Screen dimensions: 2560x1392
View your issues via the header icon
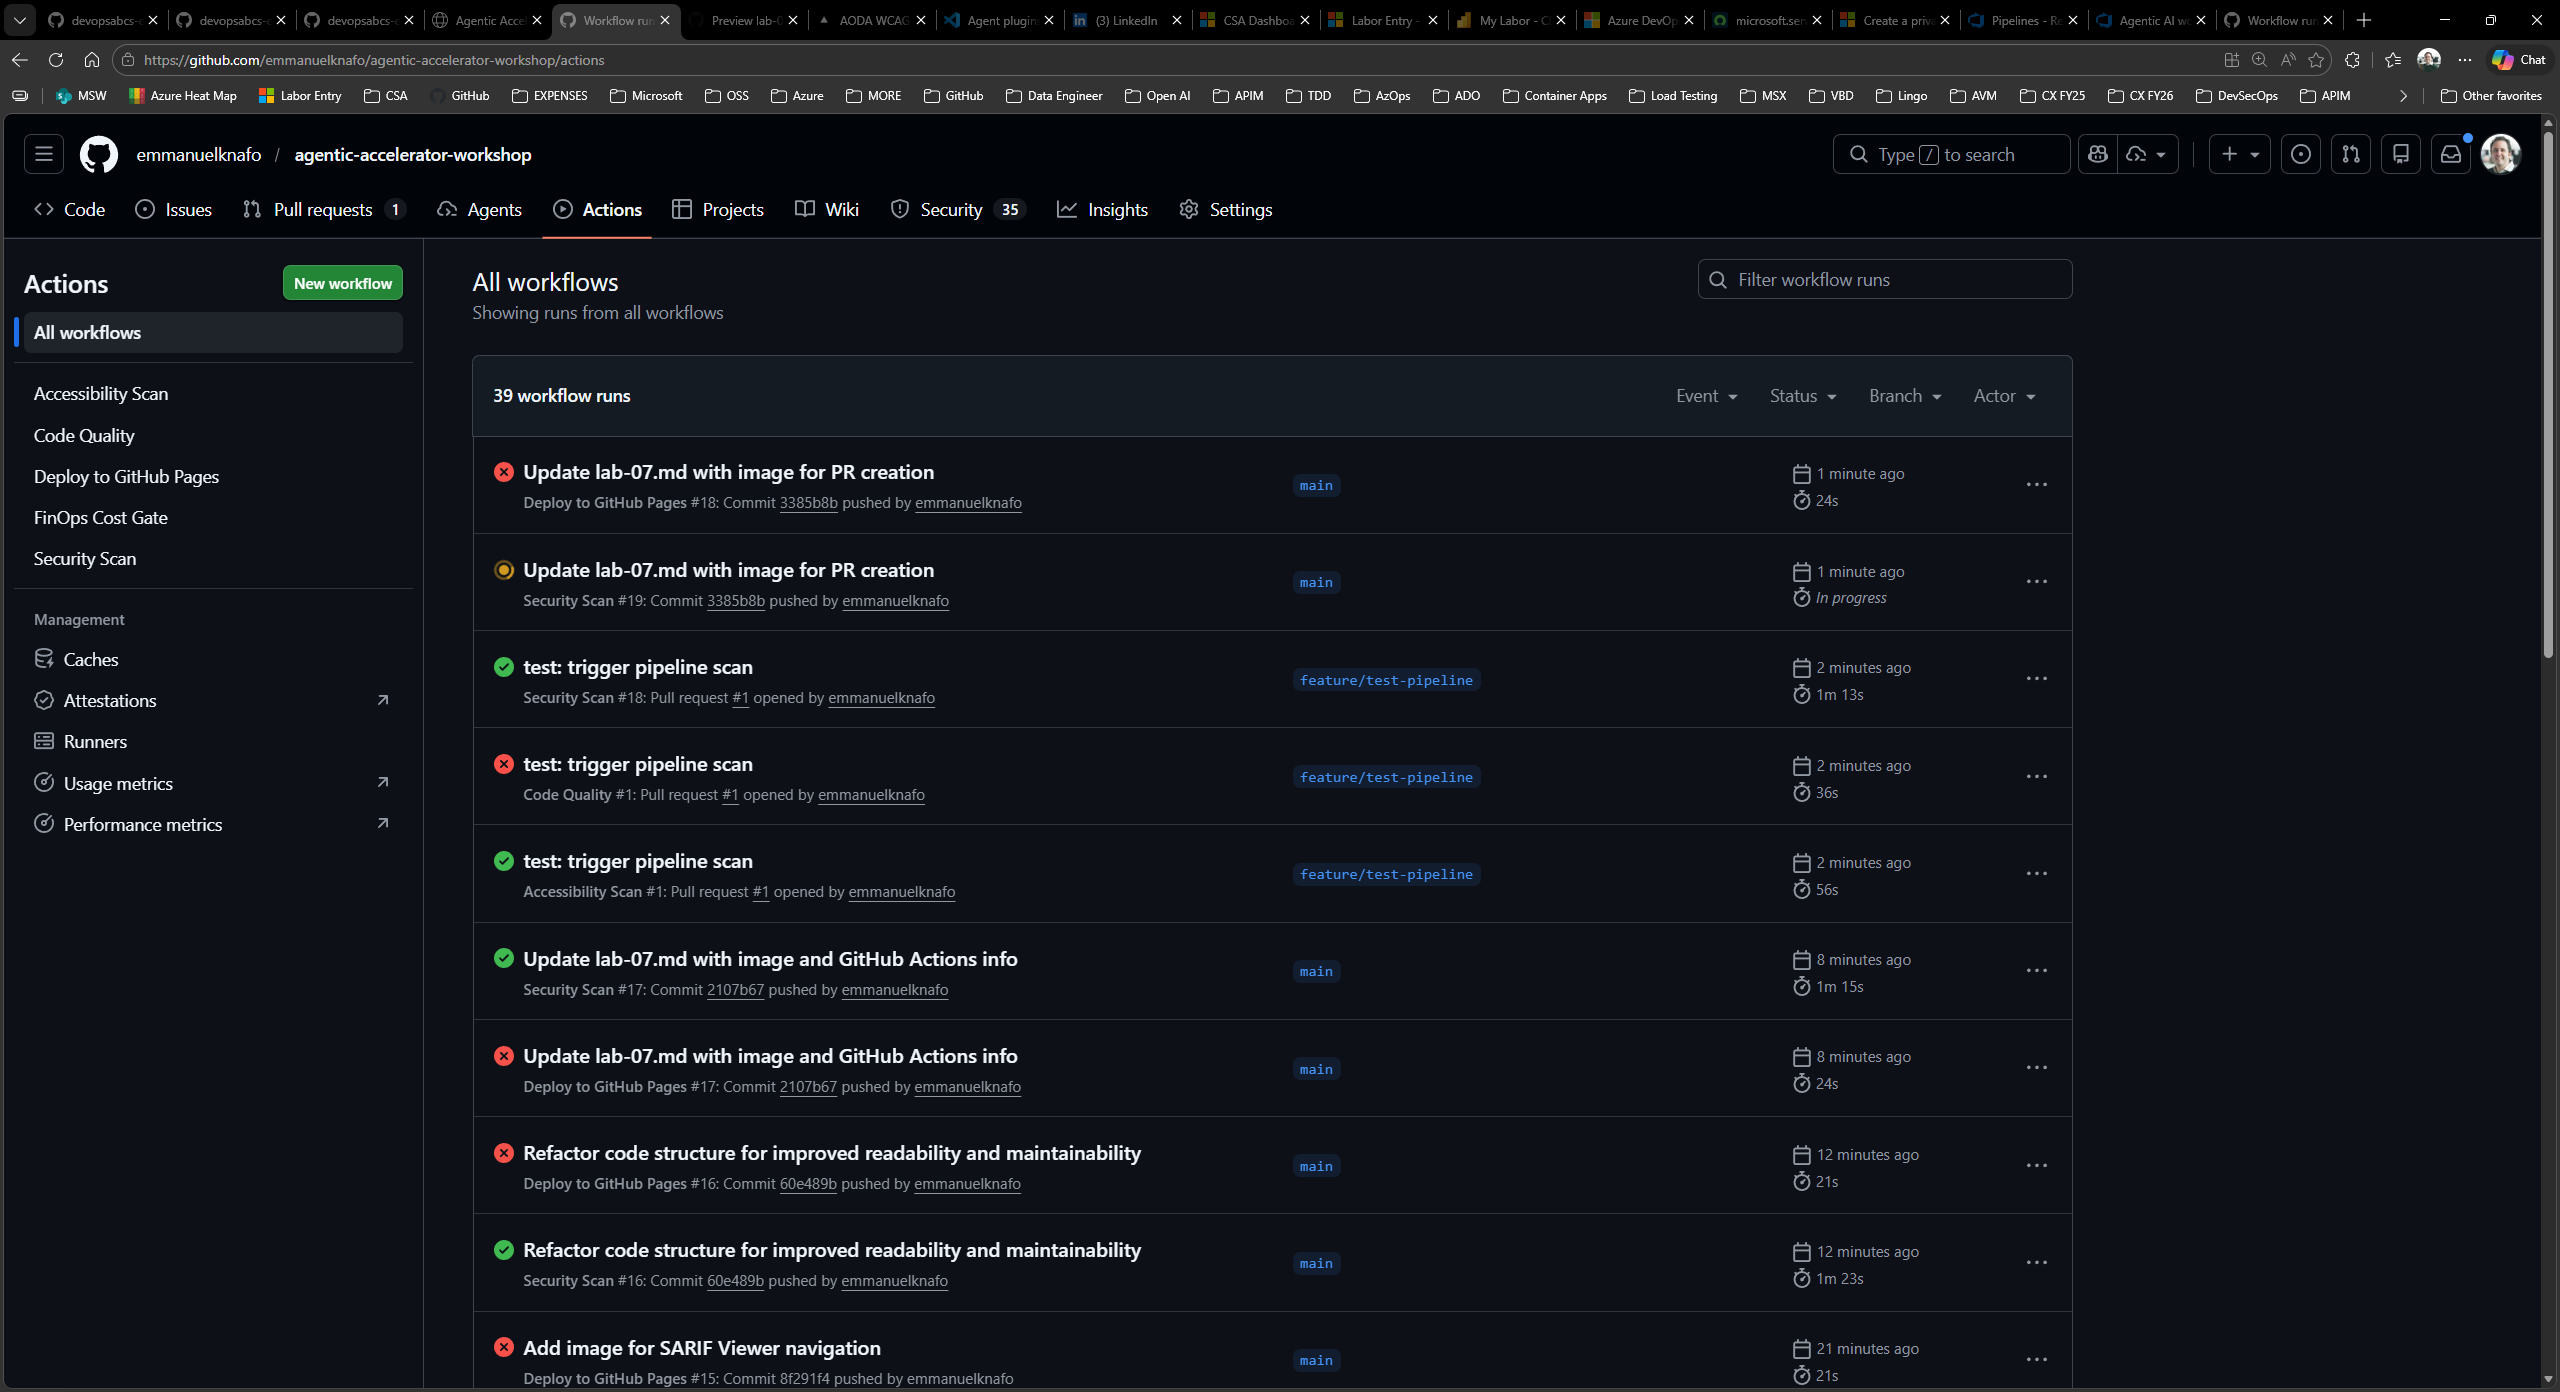tap(2301, 154)
